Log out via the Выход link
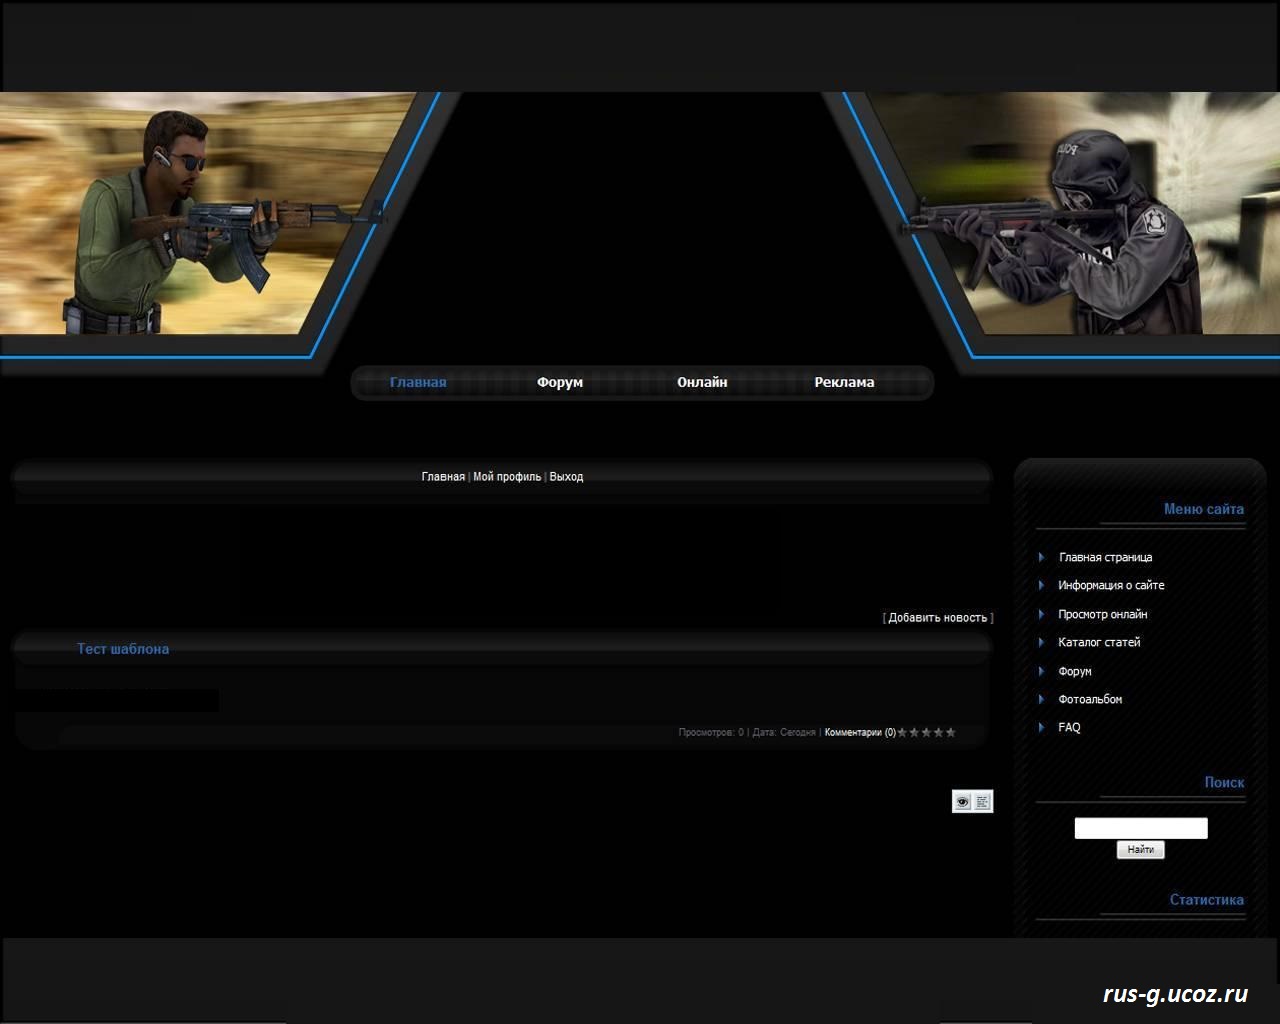 coord(566,477)
